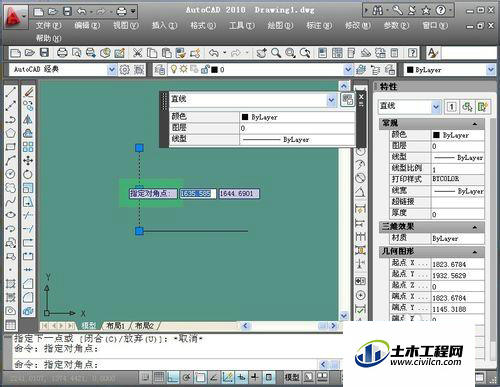Viewport: 500px width, 387px height.
Task: Select the Erase modify tool
Action: coord(28,92)
